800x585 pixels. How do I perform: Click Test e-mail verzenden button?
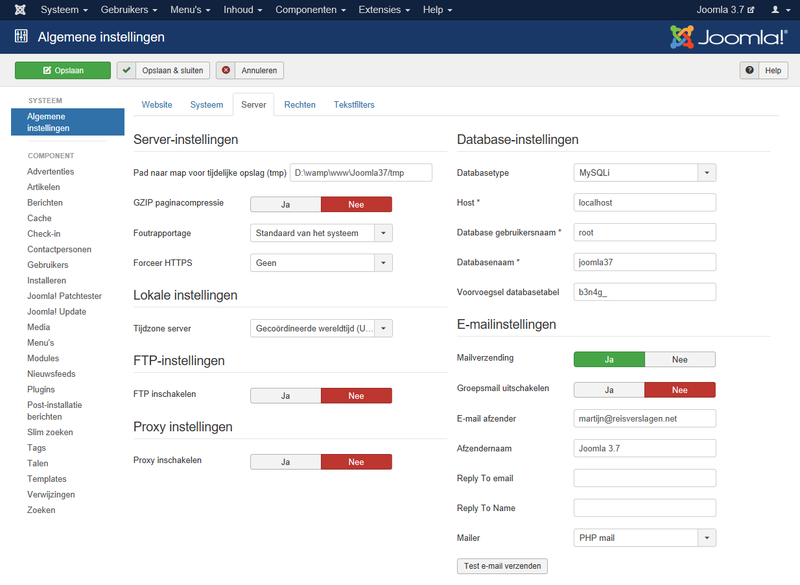pyautogui.click(x=503, y=566)
